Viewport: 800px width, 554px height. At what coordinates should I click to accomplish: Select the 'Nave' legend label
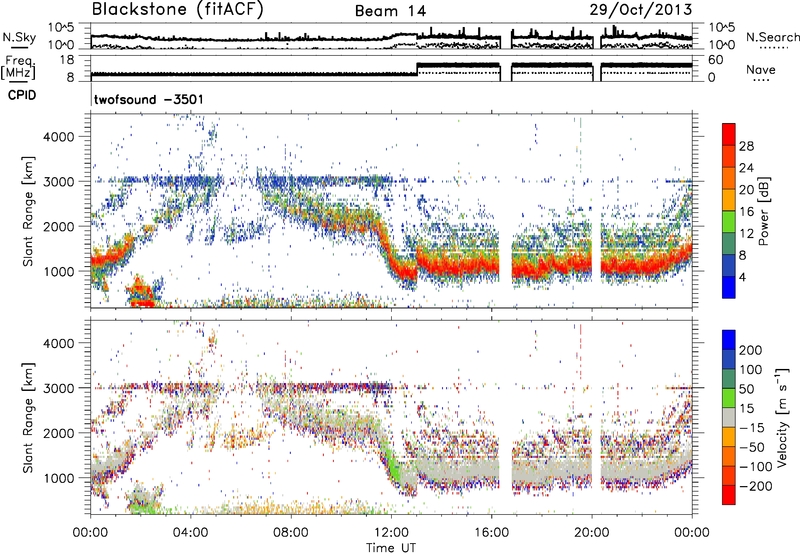click(x=761, y=69)
